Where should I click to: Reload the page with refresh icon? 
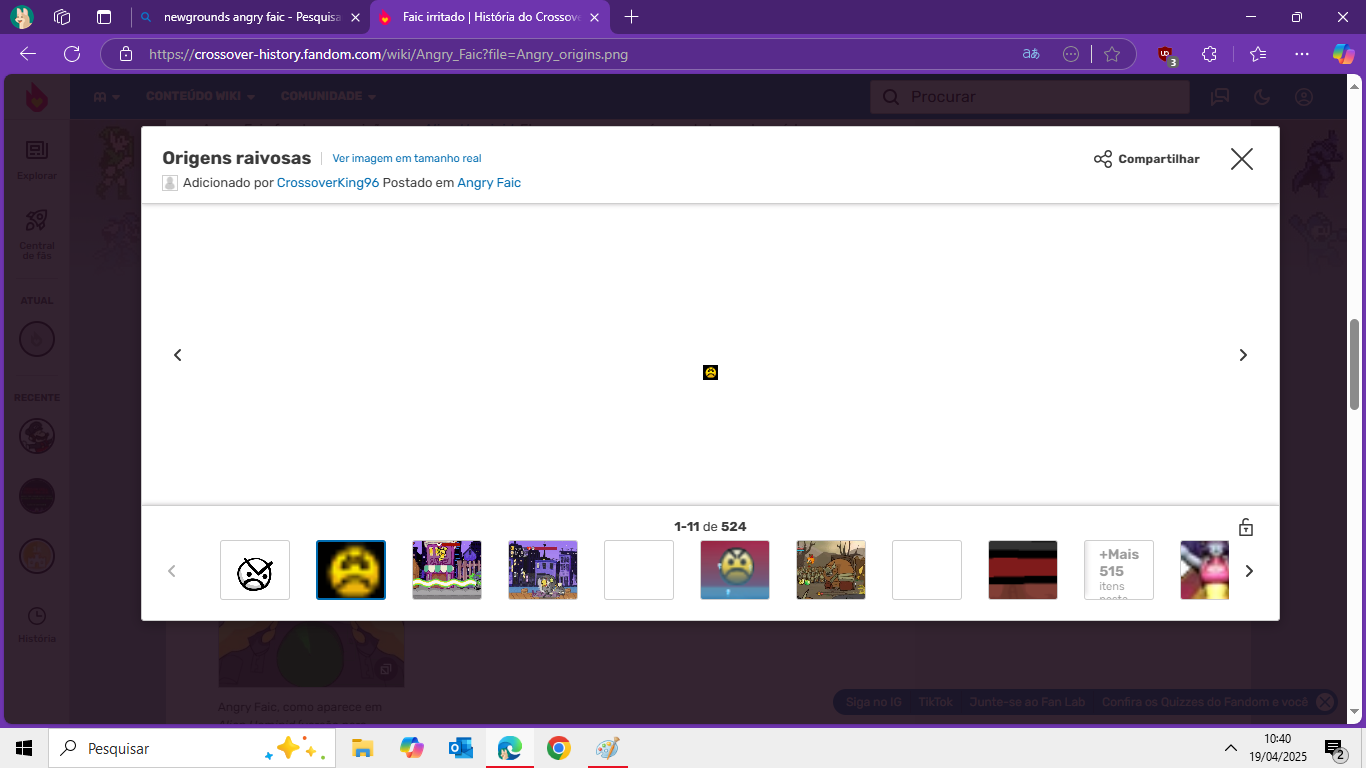pyautogui.click(x=72, y=54)
